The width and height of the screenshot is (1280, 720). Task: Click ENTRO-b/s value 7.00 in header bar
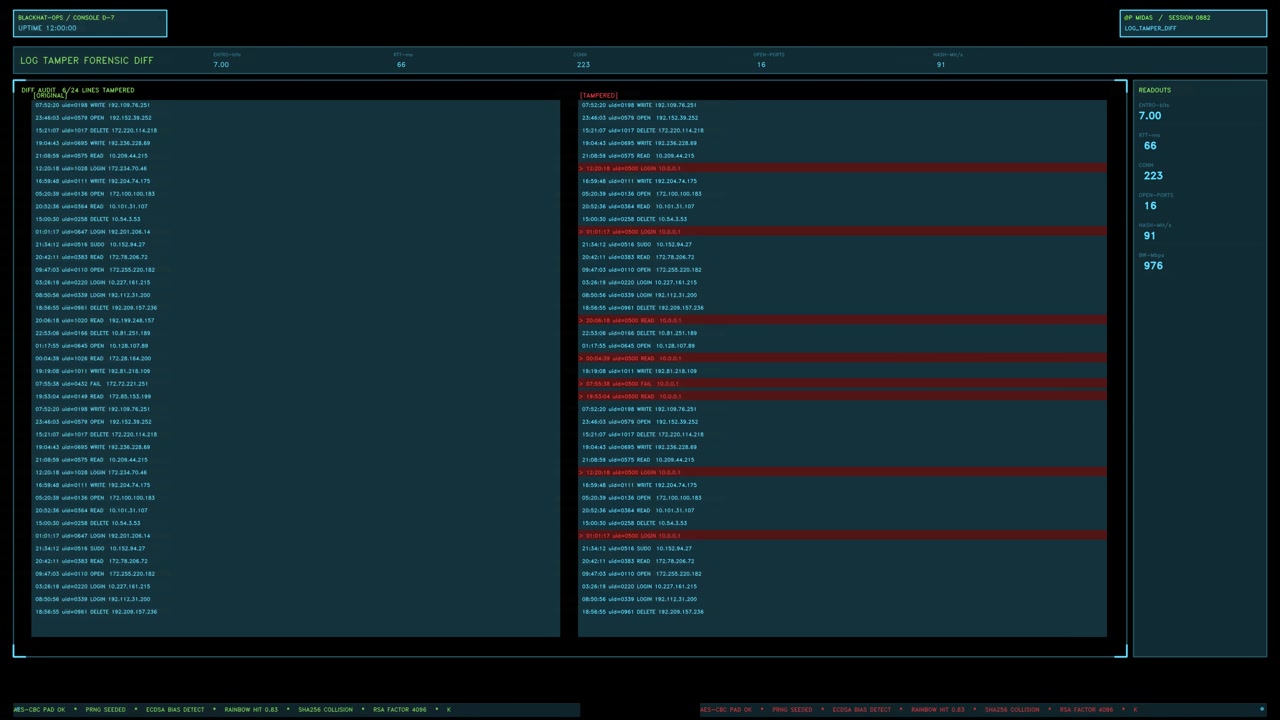221,65
